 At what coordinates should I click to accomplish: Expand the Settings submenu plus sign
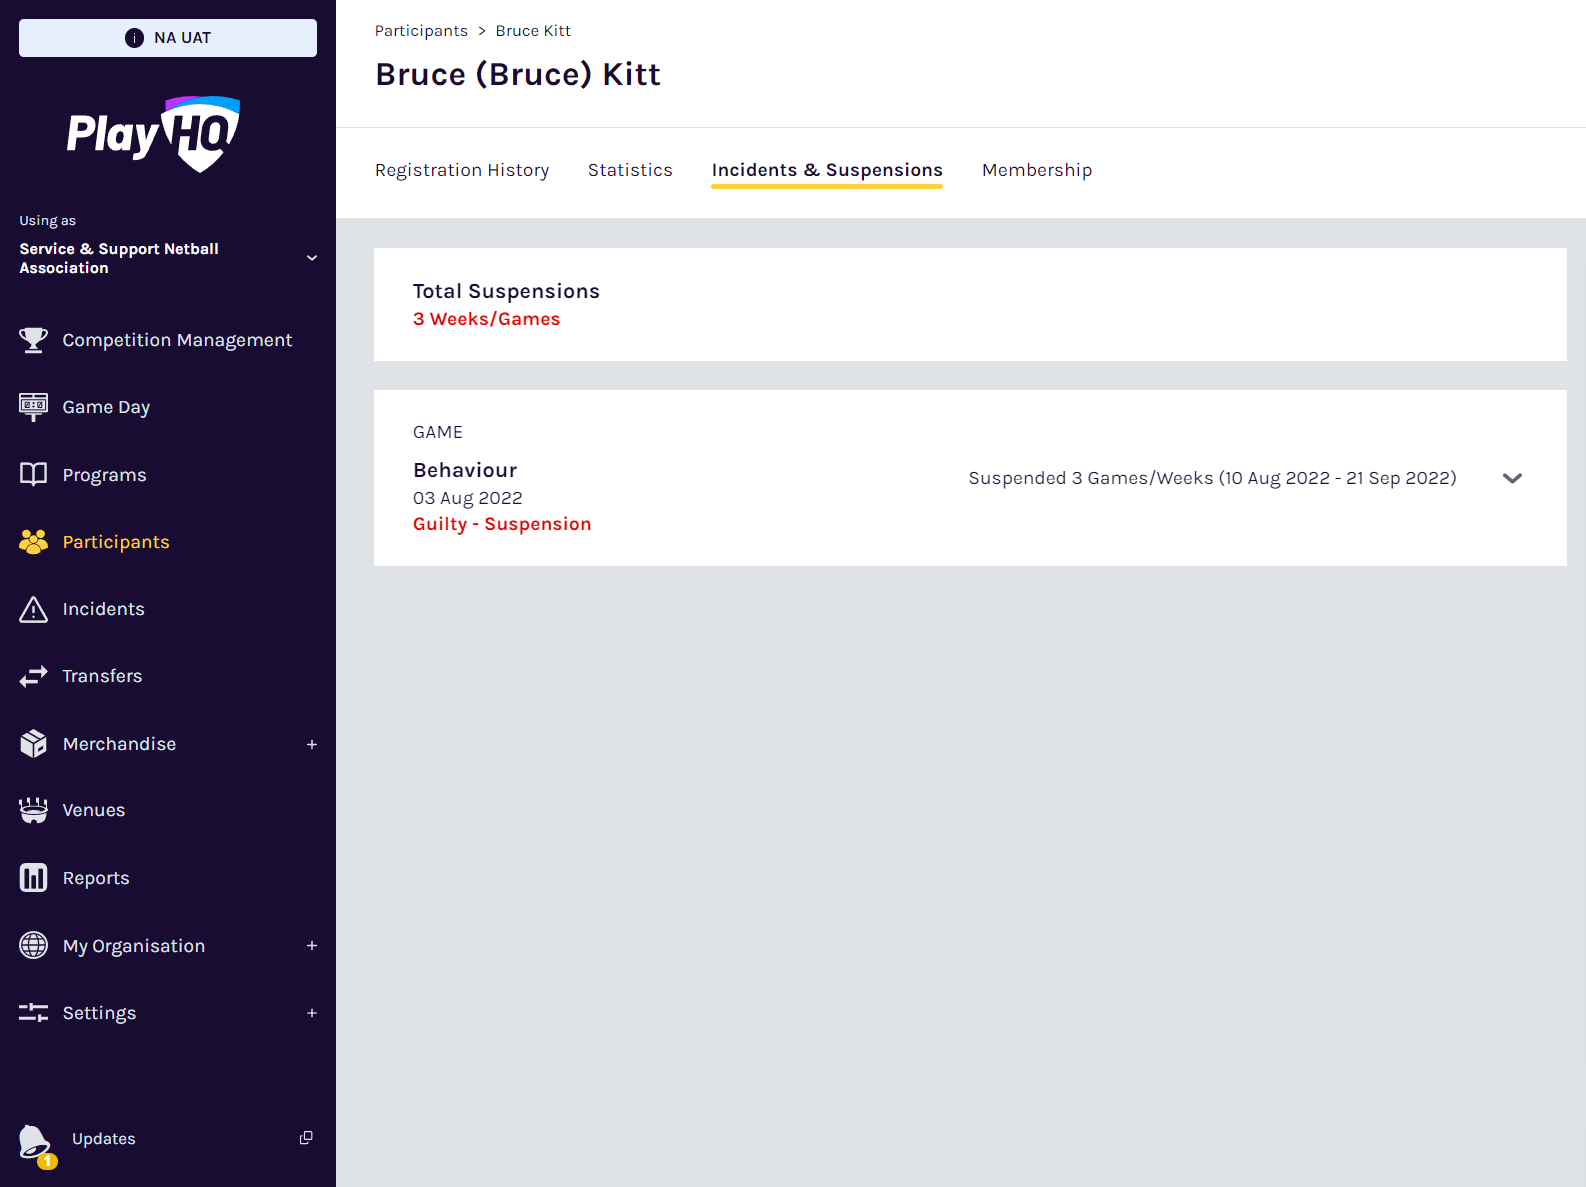(312, 1013)
